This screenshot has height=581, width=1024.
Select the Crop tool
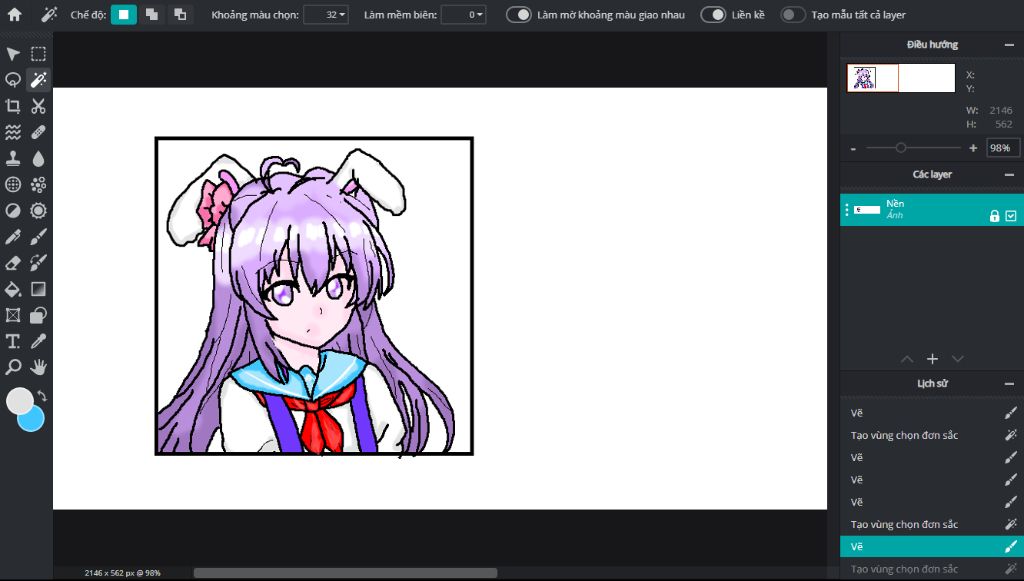tap(13, 106)
